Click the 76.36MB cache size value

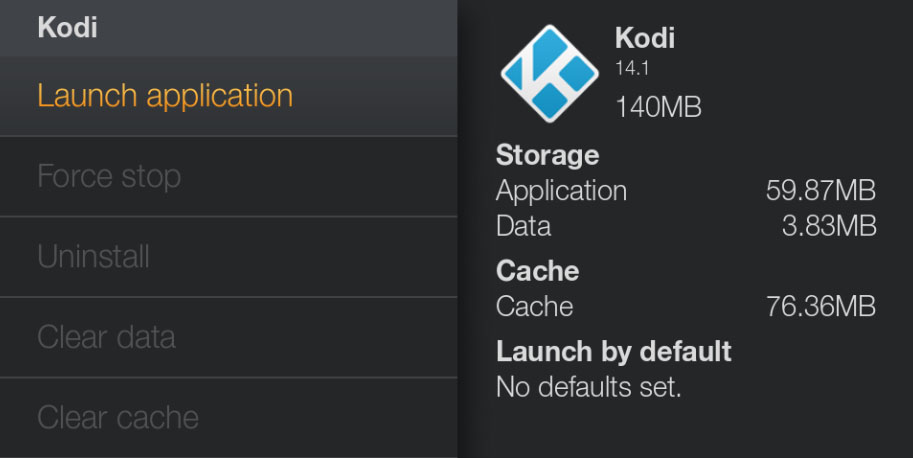click(x=820, y=307)
